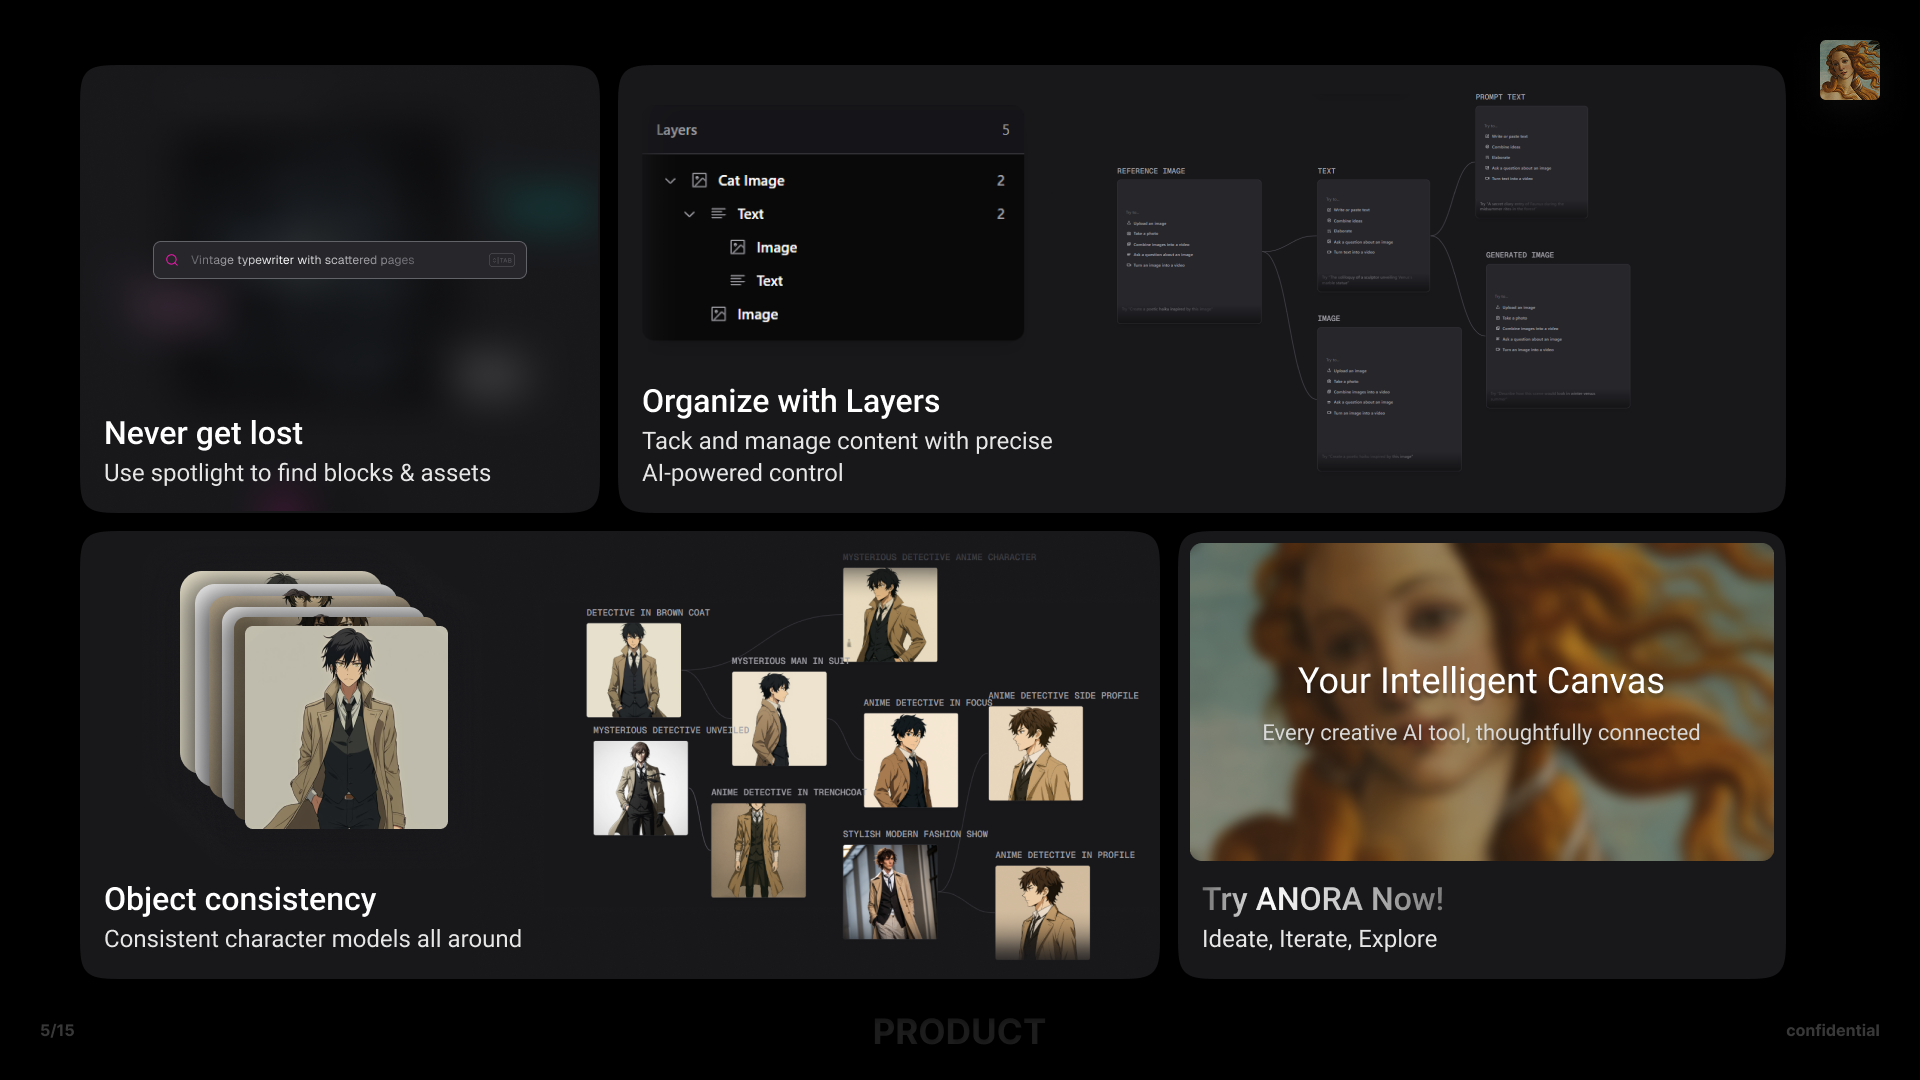The image size is (1920, 1080).
Task: Collapse the Text sublayer group chevron
Action: click(689, 214)
